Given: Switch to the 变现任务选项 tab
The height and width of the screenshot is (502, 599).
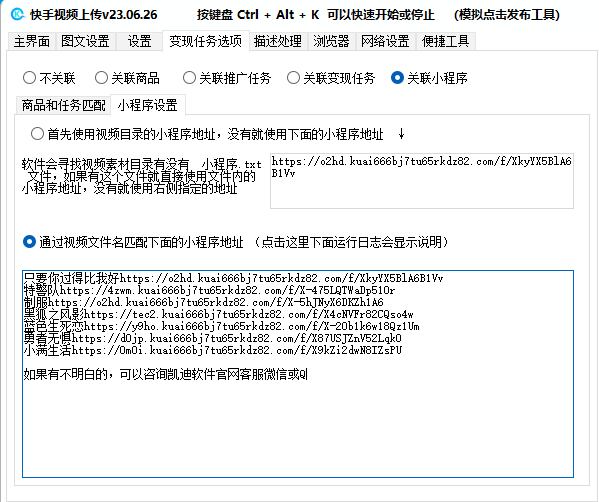Looking at the screenshot, I should click(x=206, y=40).
